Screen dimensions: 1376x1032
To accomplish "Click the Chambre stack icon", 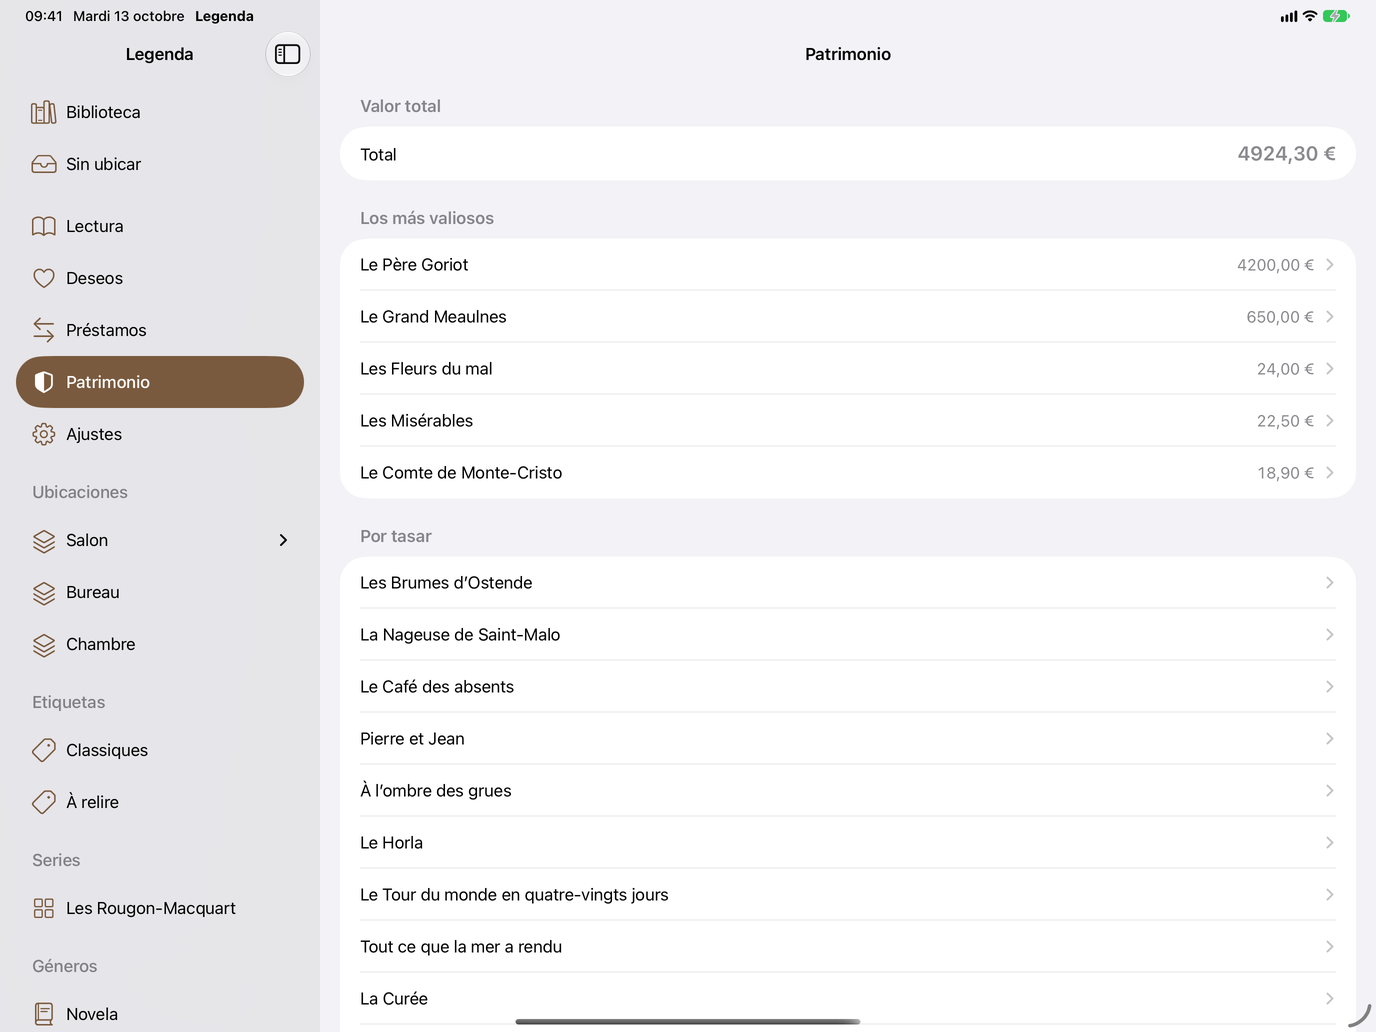I will (44, 644).
